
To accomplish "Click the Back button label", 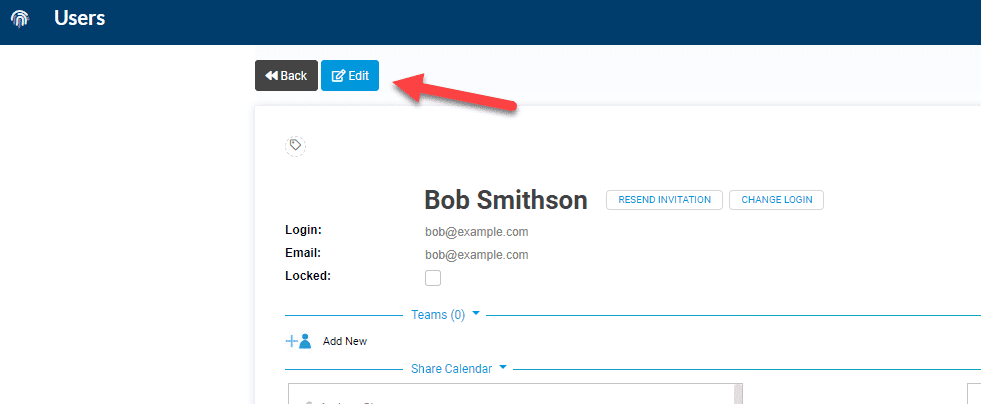I will 293,76.
